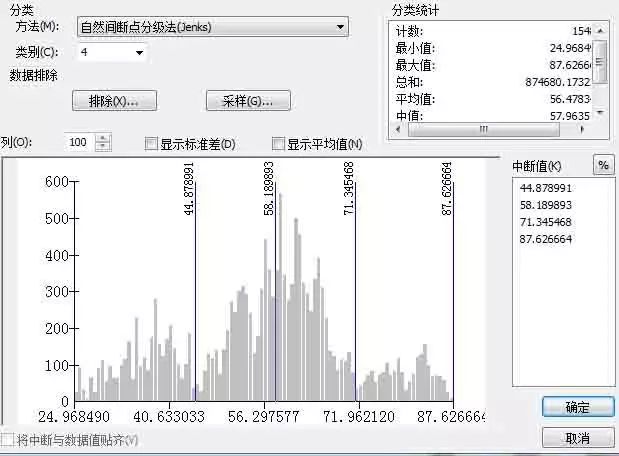Screen dimensions: 619x456
Task: Click the columns spinner down arrow
Action: (104, 147)
